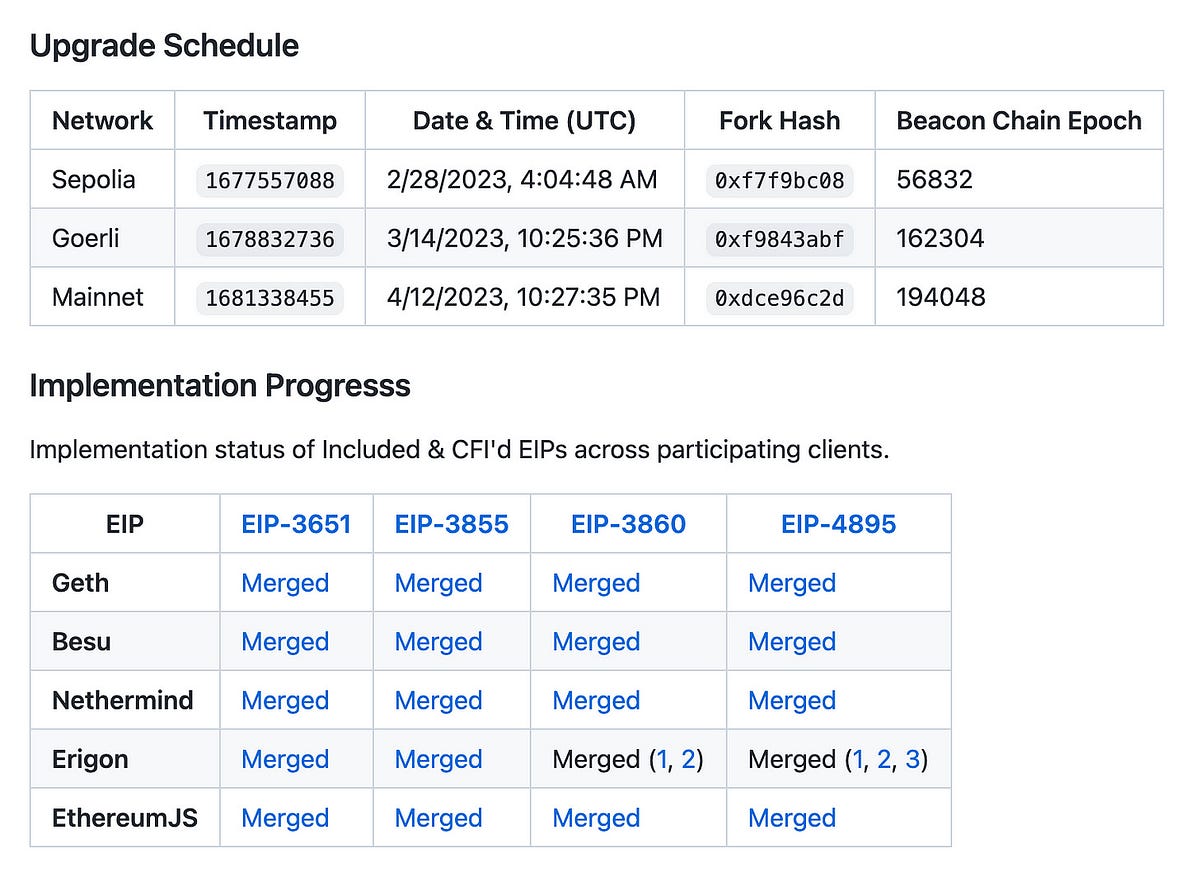Open link 2 in Erigon's EIP-4895 cell

point(884,760)
